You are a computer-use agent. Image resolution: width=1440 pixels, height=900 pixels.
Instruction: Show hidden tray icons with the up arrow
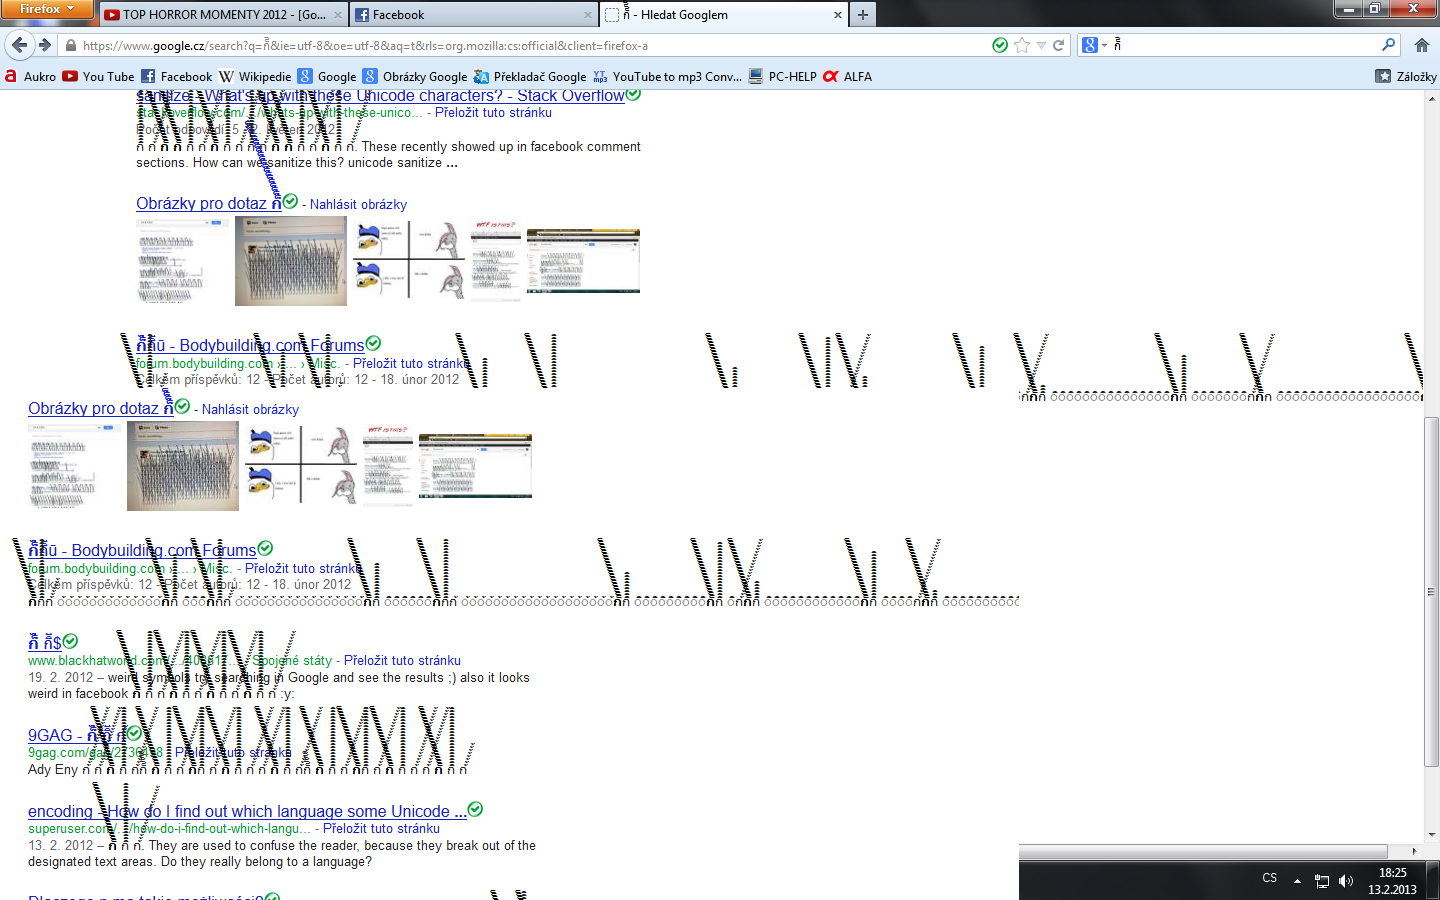(x=1297, y=881)
